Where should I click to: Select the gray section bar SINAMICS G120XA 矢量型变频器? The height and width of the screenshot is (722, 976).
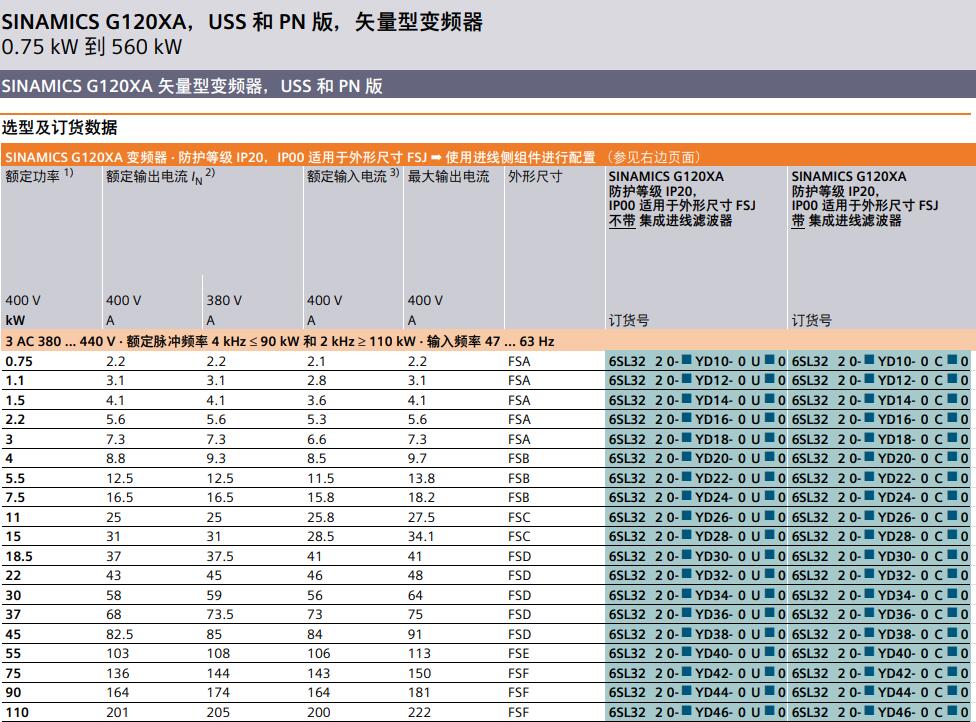pyautogui.click(x=192, y=87)
